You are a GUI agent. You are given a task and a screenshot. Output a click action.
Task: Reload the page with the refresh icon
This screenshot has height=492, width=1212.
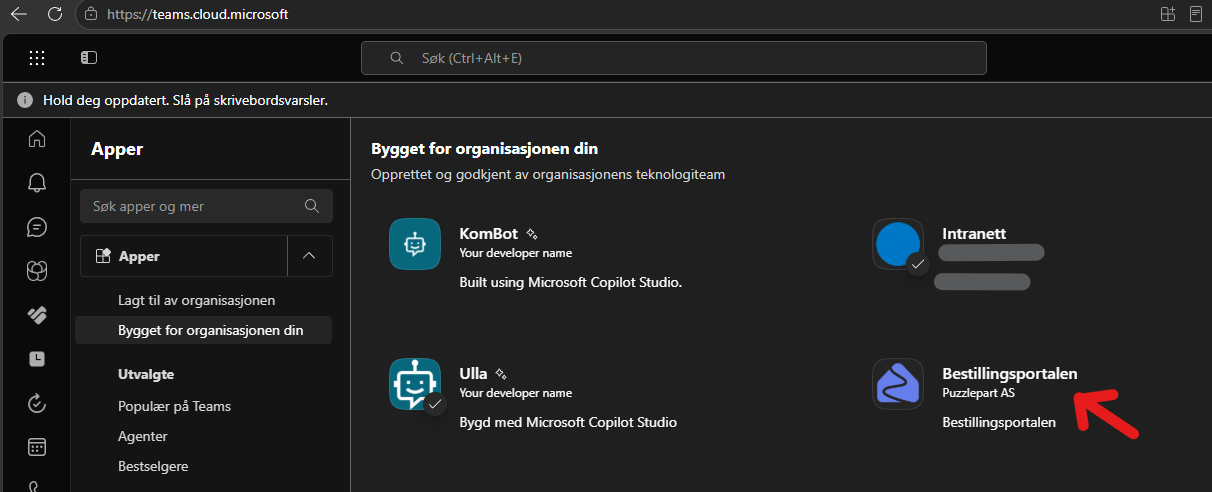click(55, 14)
